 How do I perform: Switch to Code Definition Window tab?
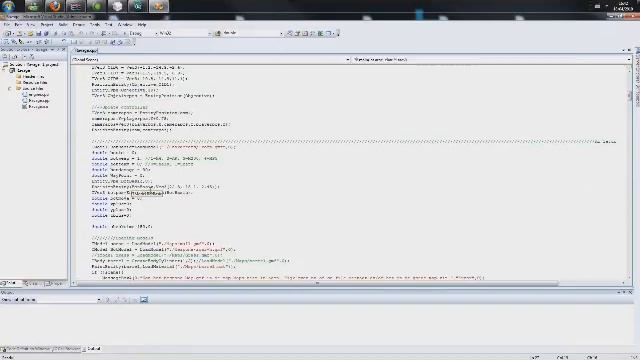tap(25, 349)
